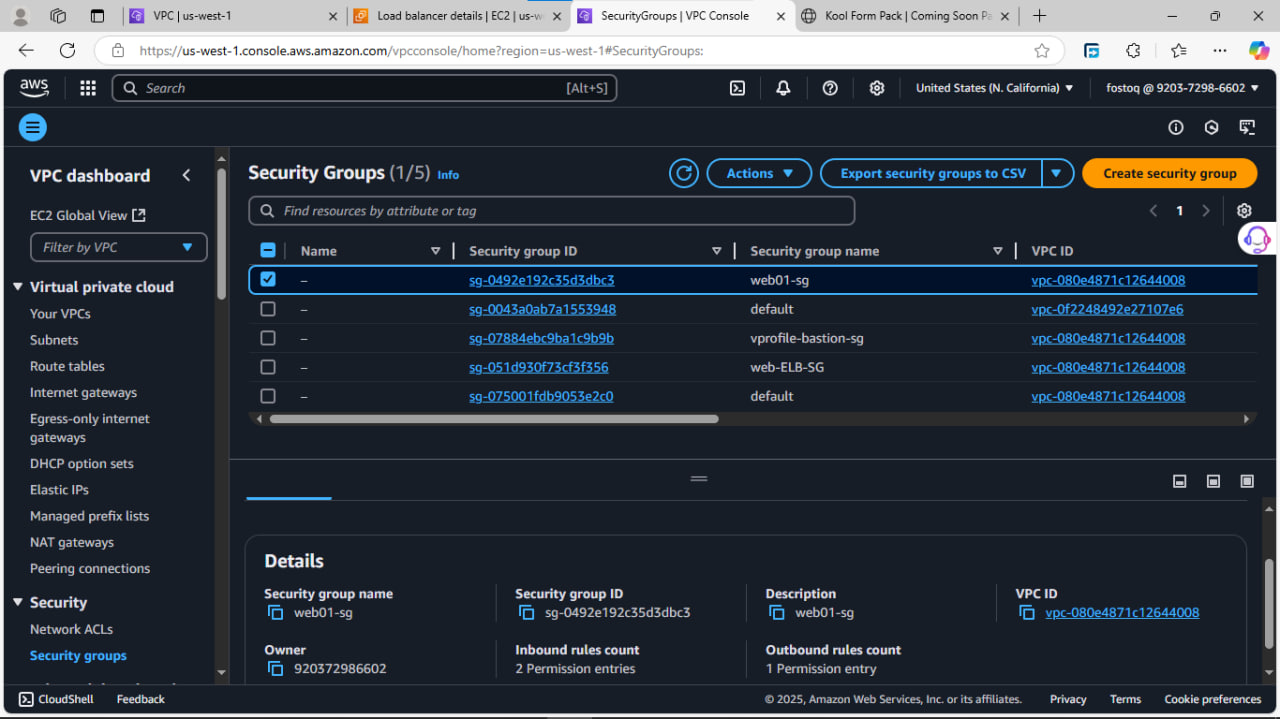1280x719 pixels.
Task: Copy the VPC ID in Details
Action: (1027, 613)
